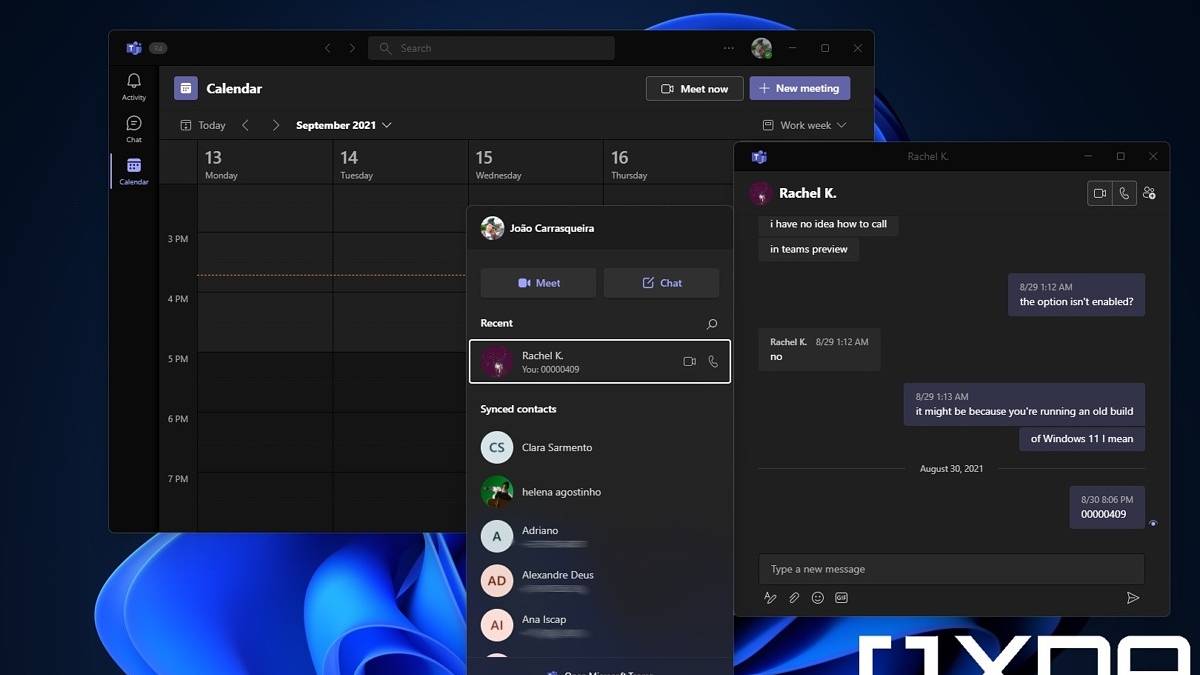Select the 13 Monday column header
This screenshot has height=675, width=1200.
pos(265,163)
